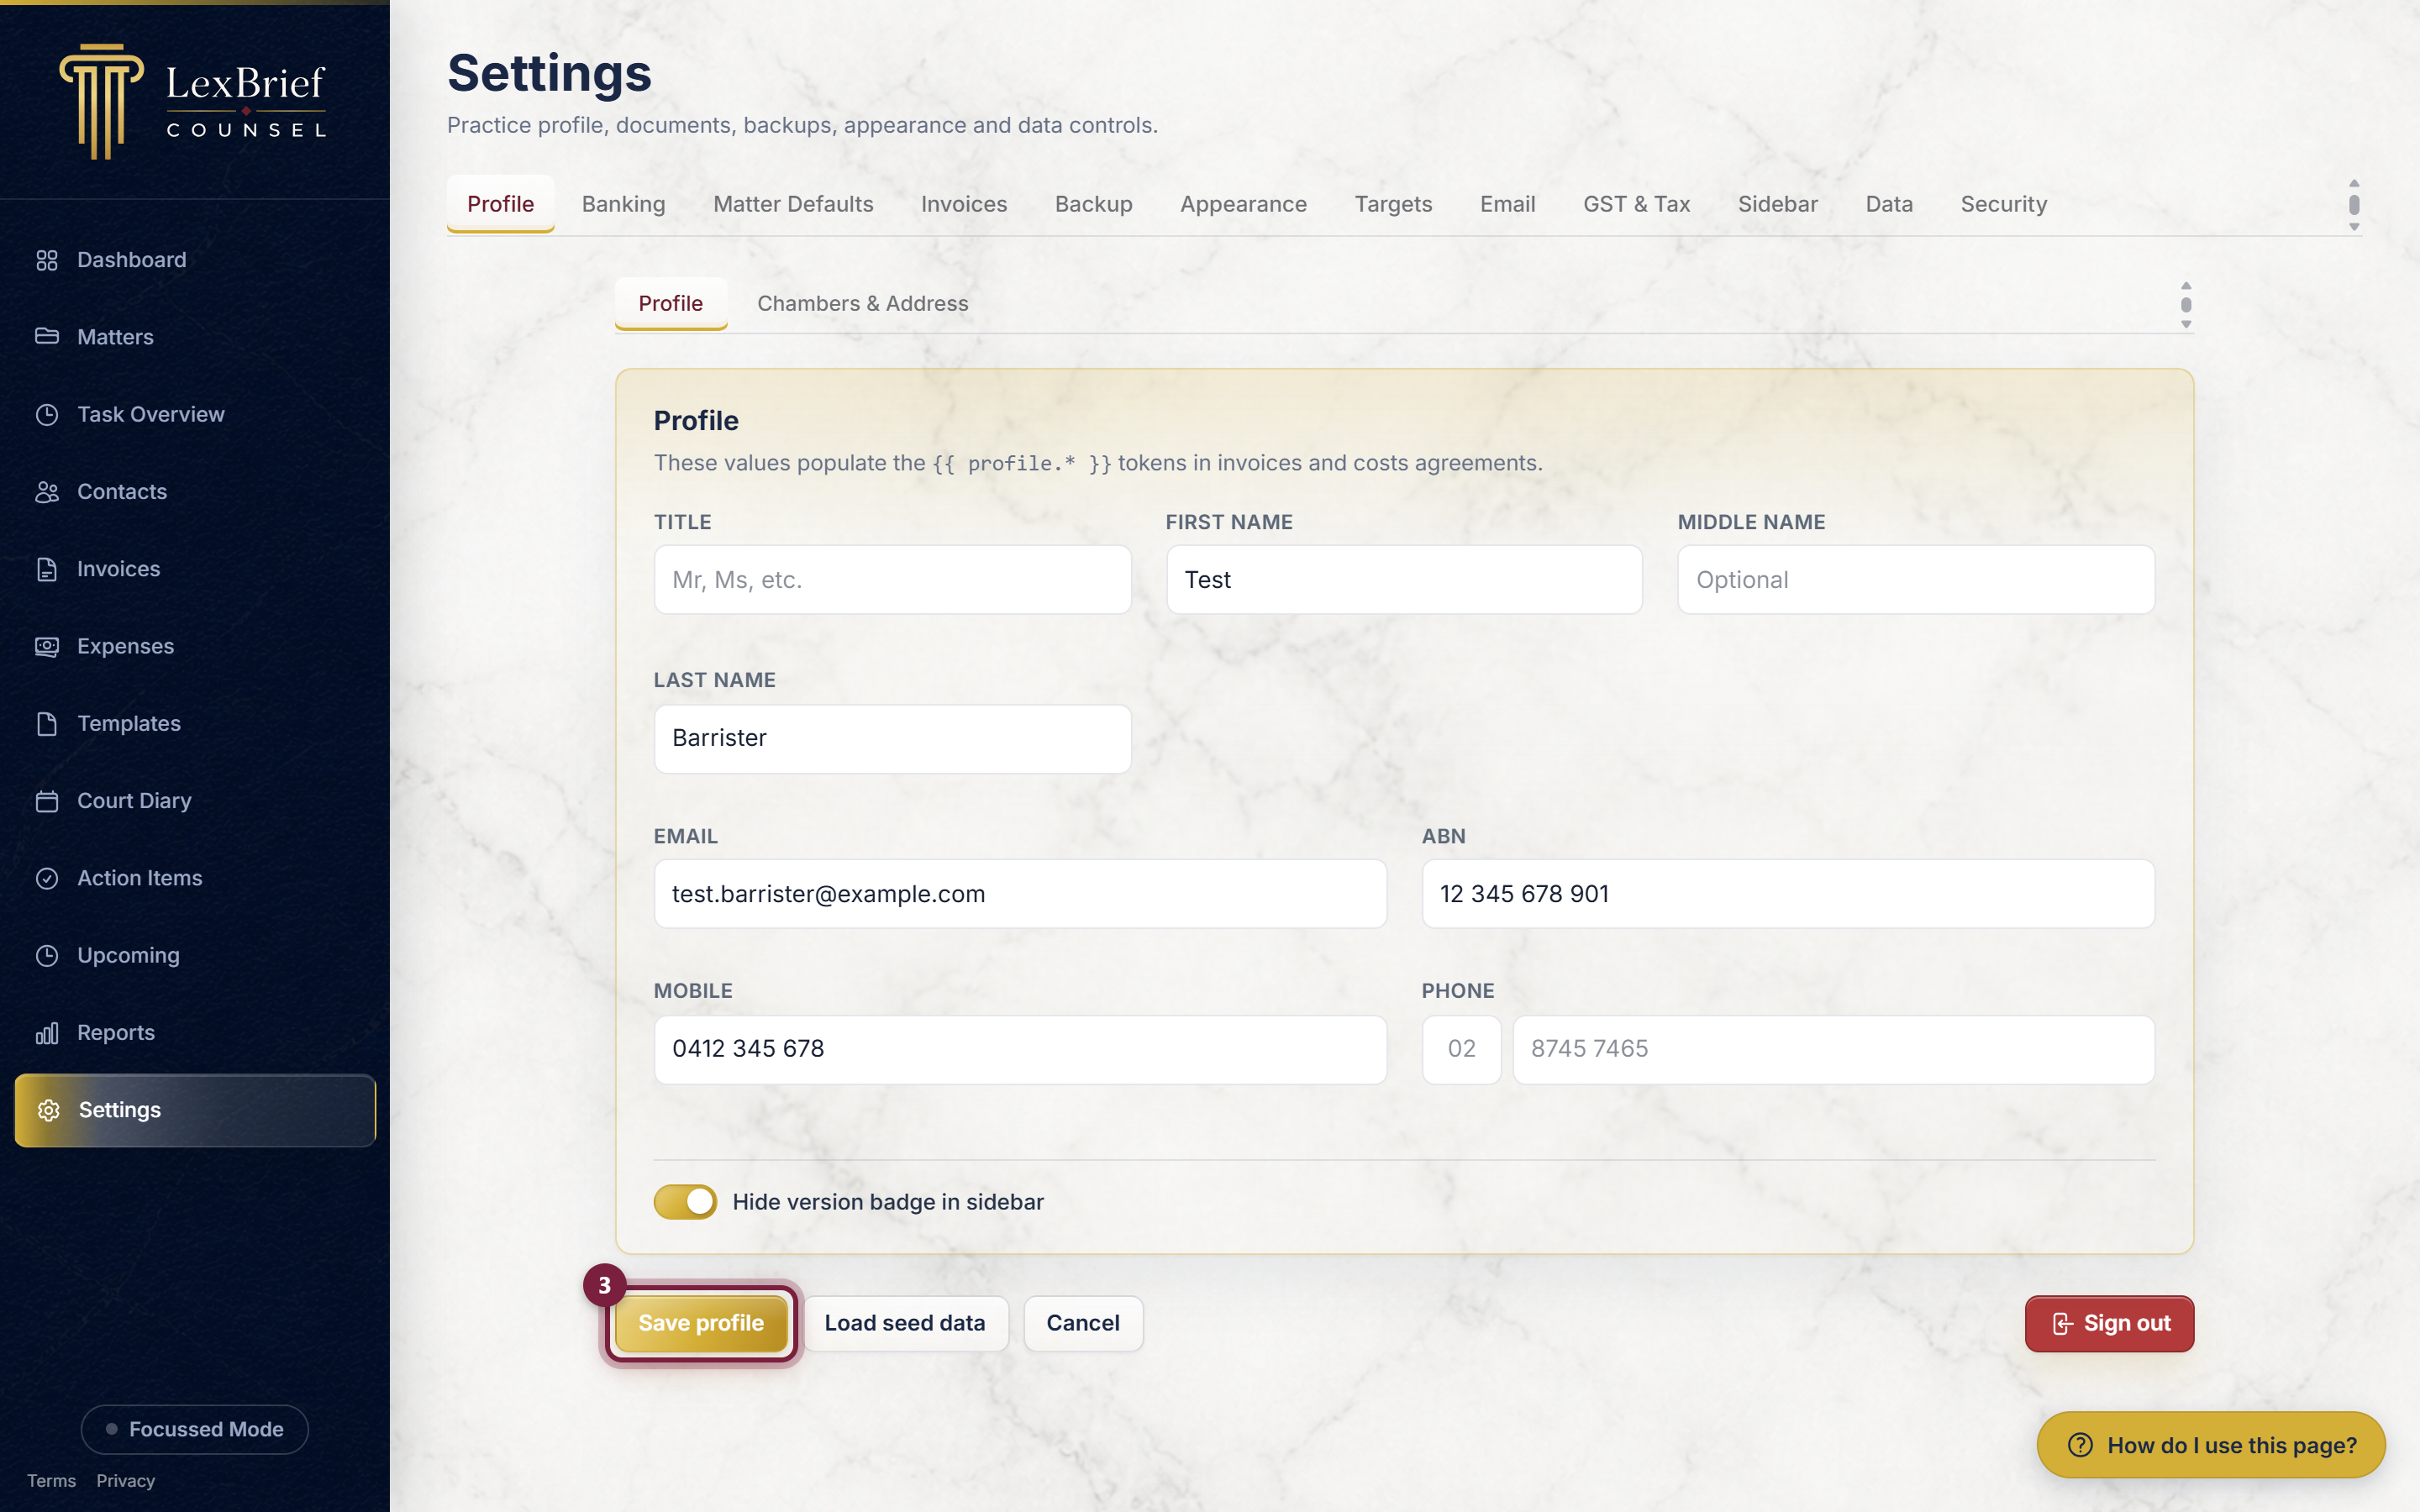Viewport: 2420px width, 1512px height.
Task: Click the Email input field
Action: tap(1020, 894)
